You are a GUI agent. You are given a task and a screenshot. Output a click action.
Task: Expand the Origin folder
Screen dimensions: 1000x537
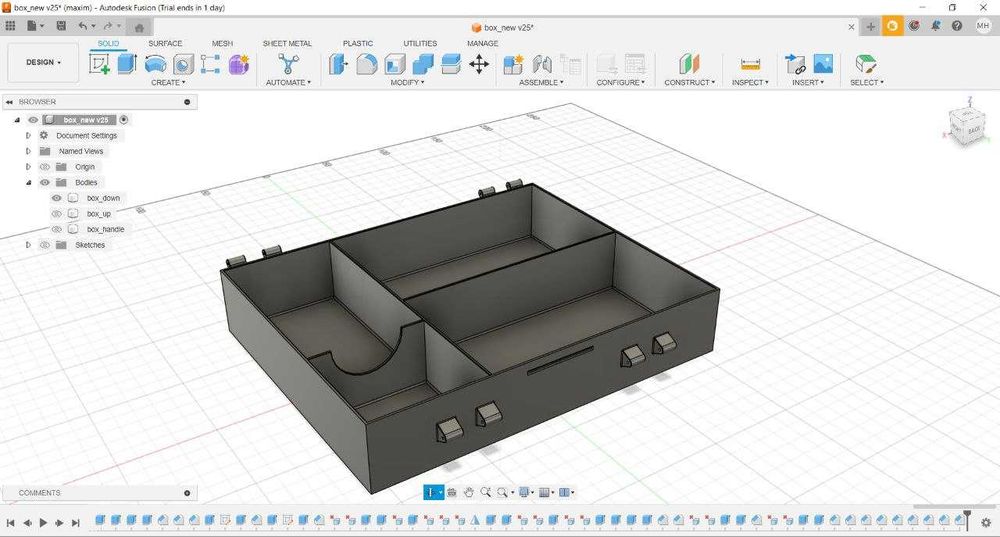28,167
